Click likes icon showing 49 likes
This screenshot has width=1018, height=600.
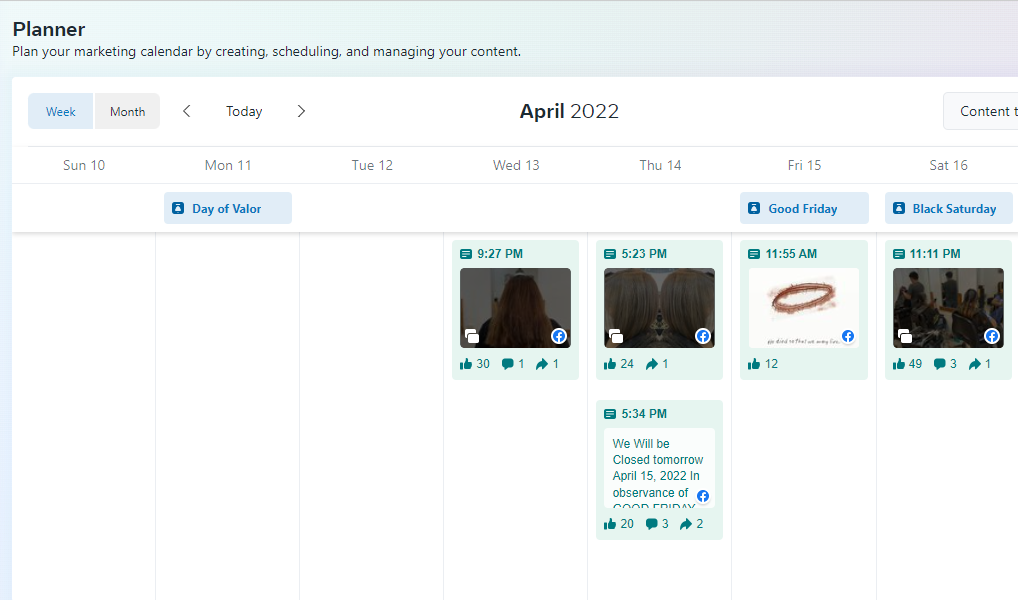pyautogui.click(x=899, y=364)
